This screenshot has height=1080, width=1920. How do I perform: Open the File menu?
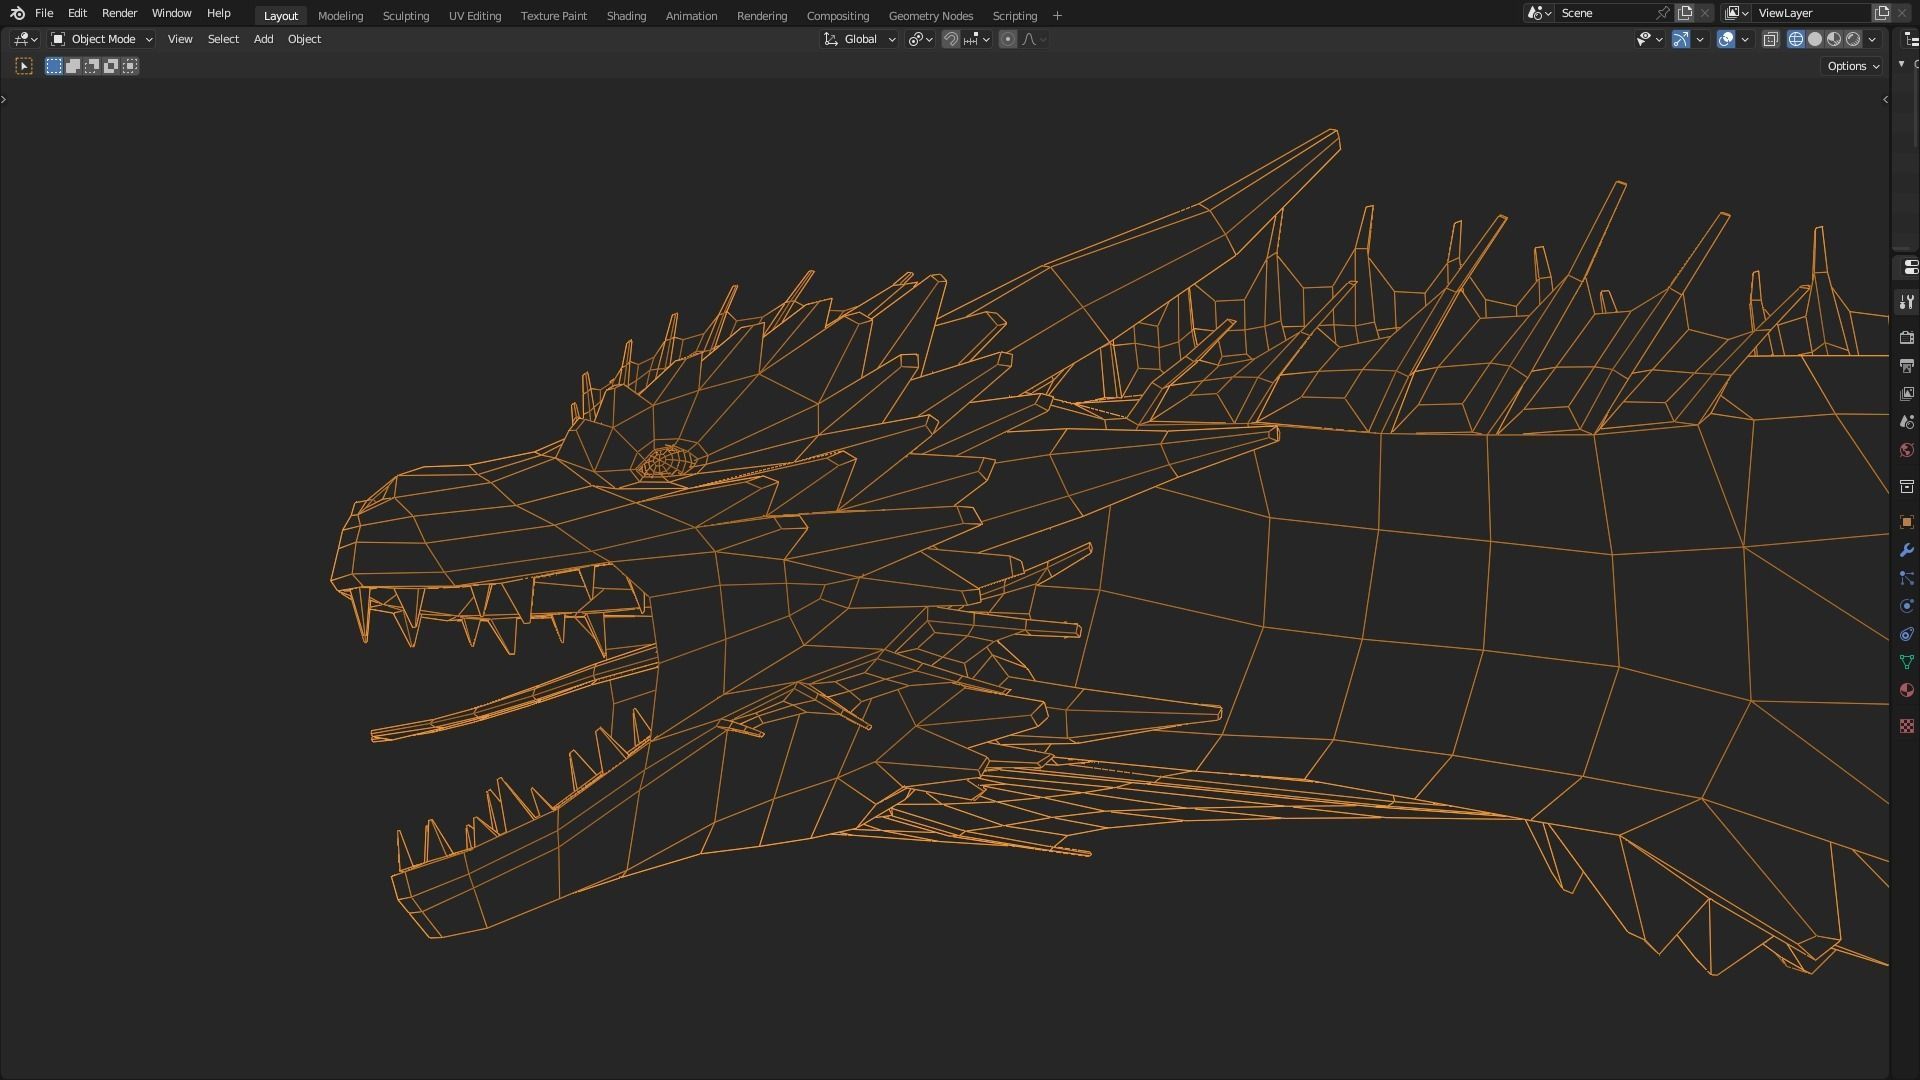point(44,13)
